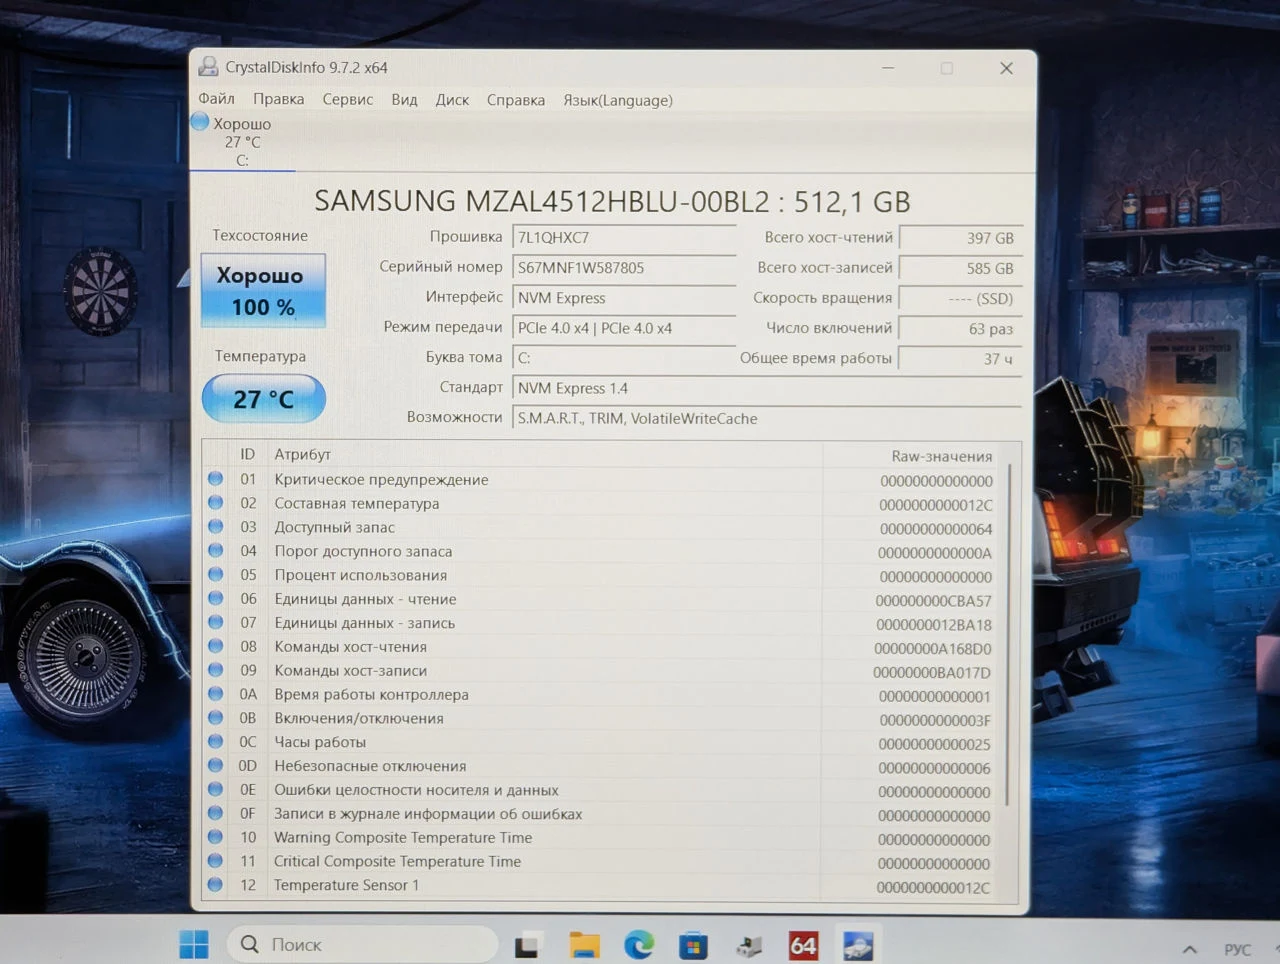Click the CrystalDiskInfo taskbar icon
This screenshot has width=1280, height=964.
point(858,945)
